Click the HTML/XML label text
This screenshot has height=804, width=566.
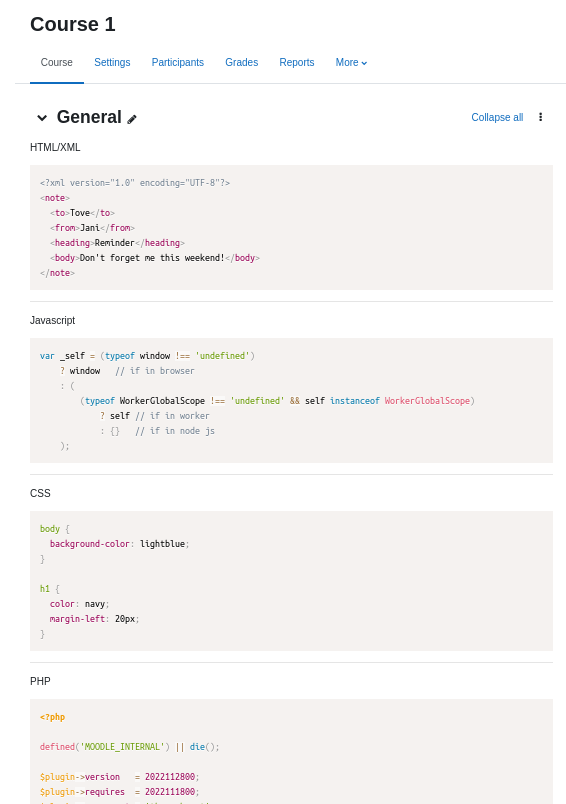pos(55,148)
